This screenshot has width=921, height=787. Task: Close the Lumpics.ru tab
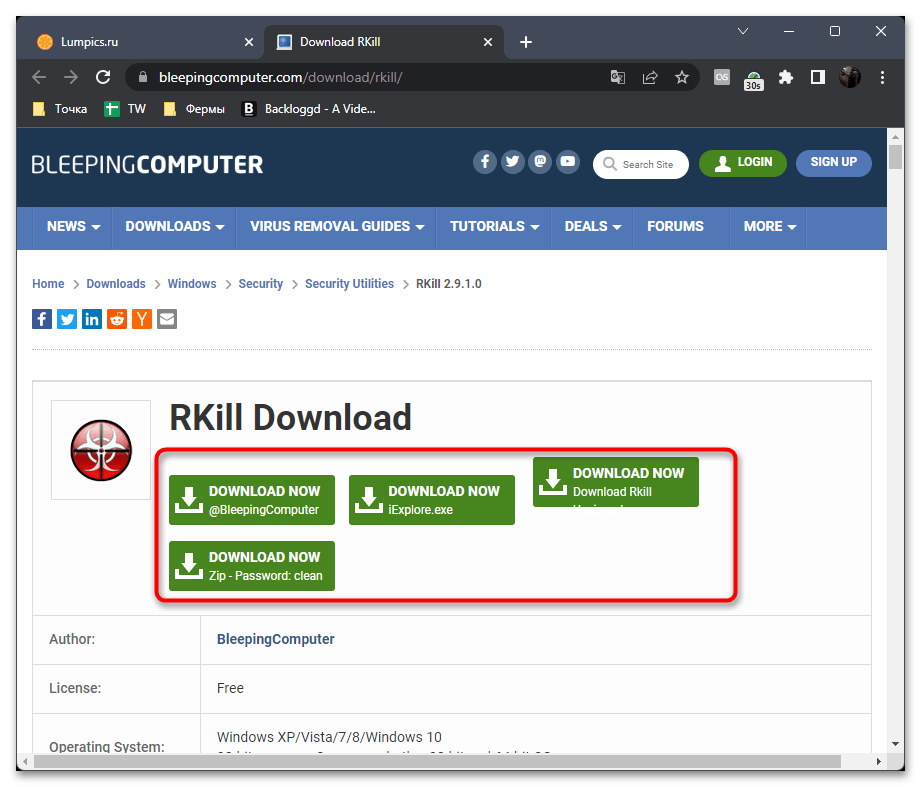[x=249, y=42]
